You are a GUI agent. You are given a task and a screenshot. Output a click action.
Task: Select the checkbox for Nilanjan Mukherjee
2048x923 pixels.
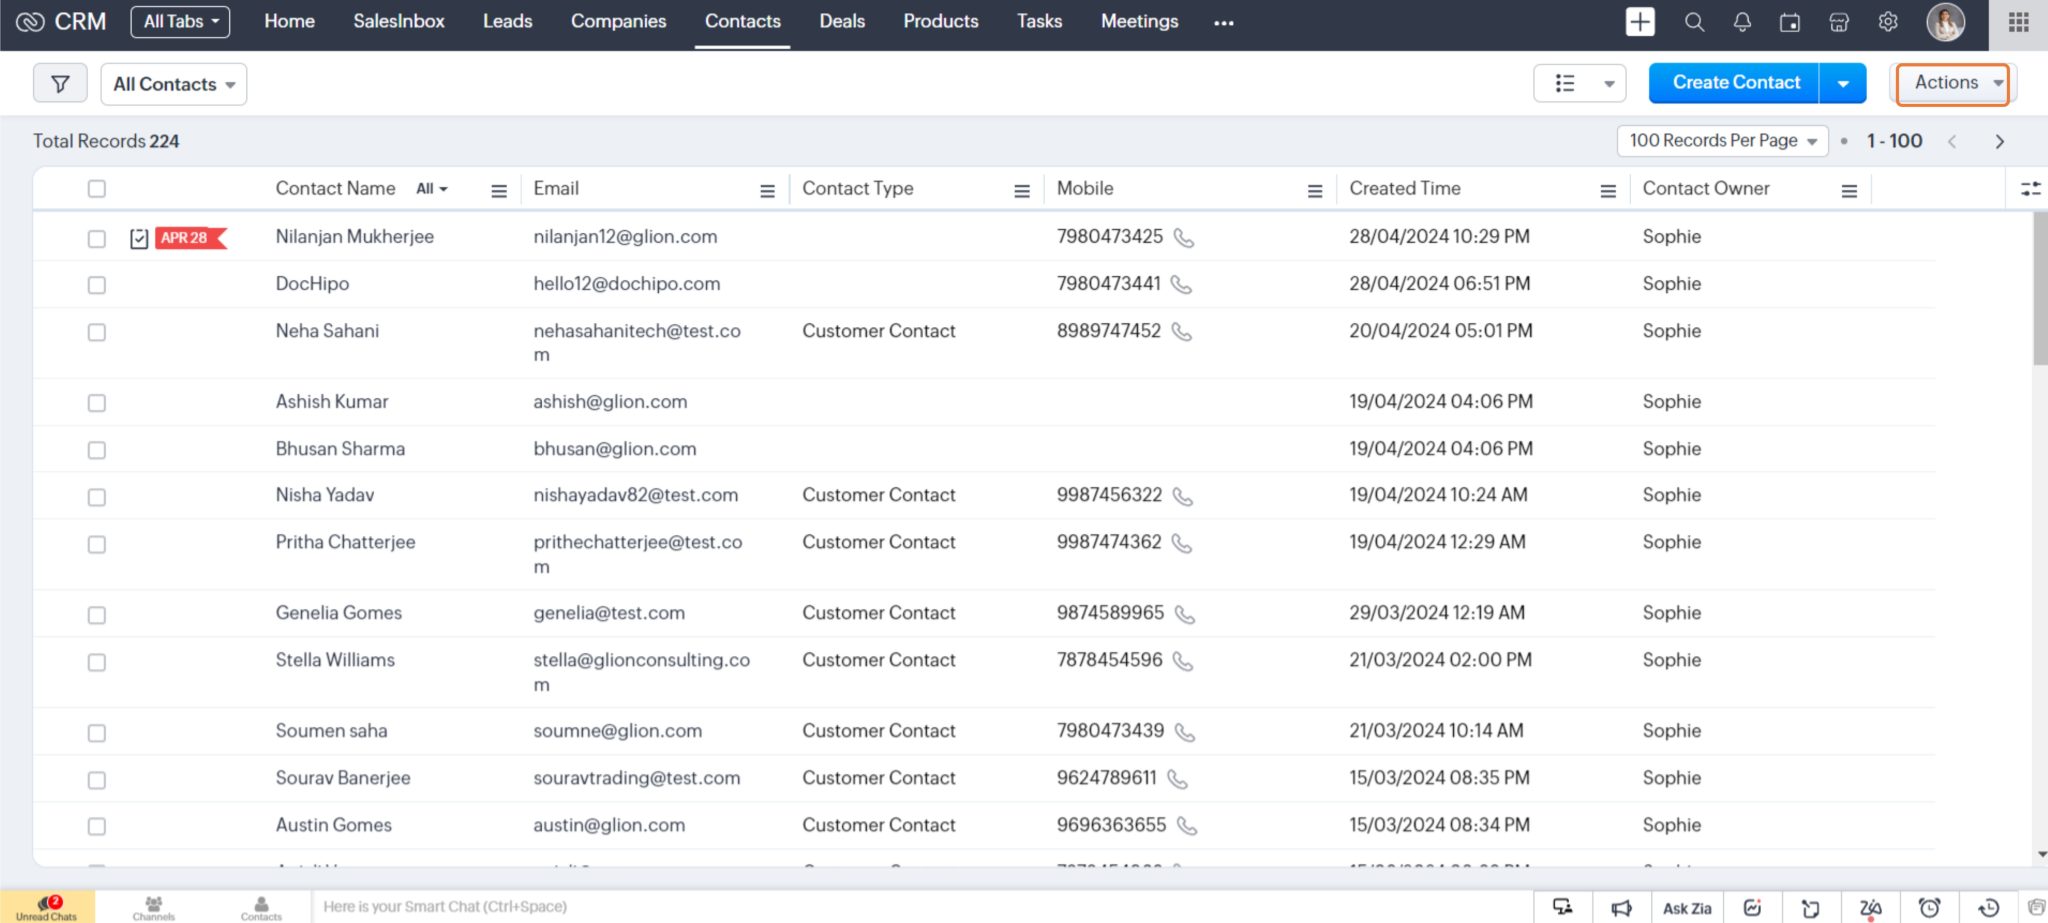(96, 238)
